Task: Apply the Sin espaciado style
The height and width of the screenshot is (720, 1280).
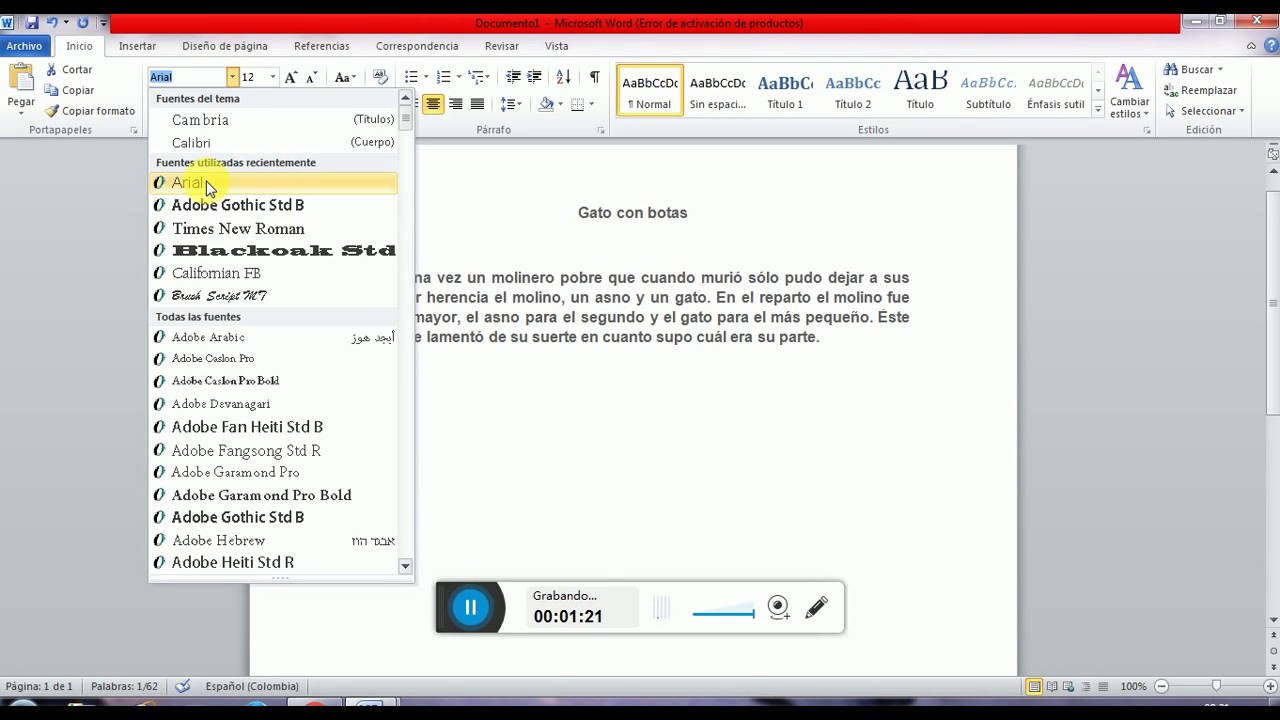Action: pos(718,91)
